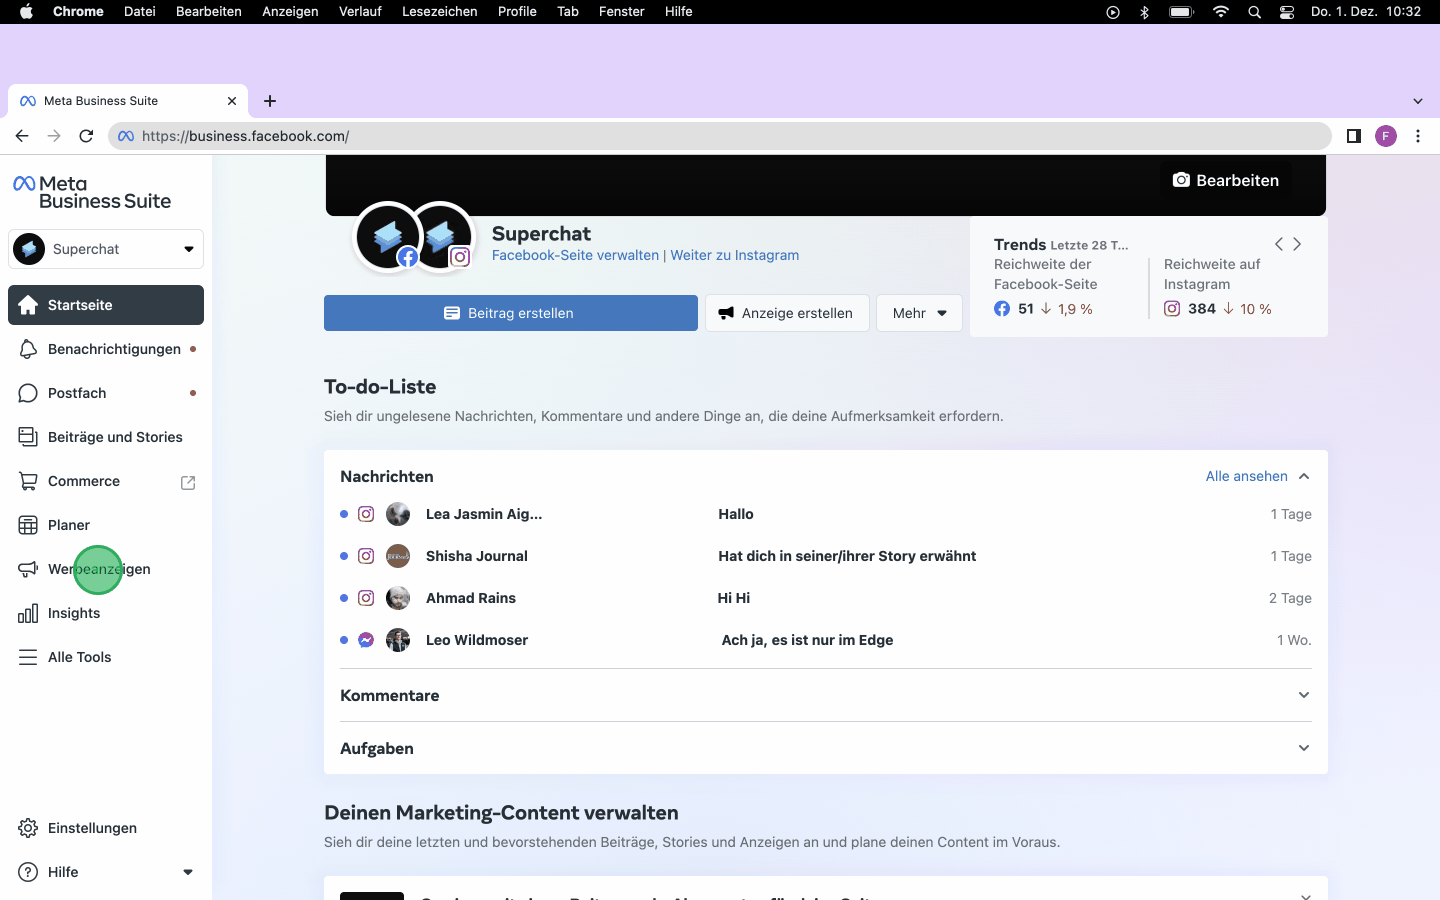Open the Bearbeiten menu in the menu bar
The image size is (1440, 900).
tap(209, 12)
